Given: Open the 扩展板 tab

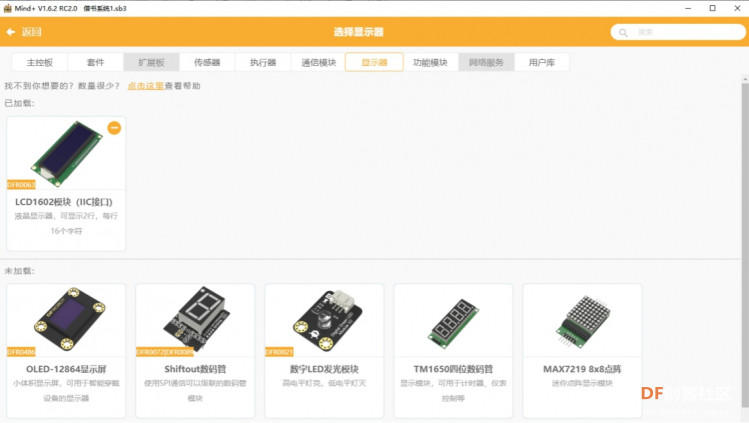Looking at the screenshot, I should pos(151,63).
